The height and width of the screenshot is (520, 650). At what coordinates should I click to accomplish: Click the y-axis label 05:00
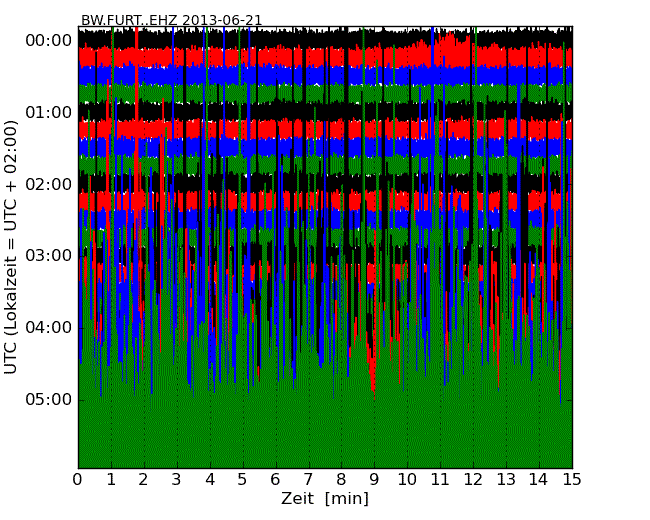tap(49, 399)
